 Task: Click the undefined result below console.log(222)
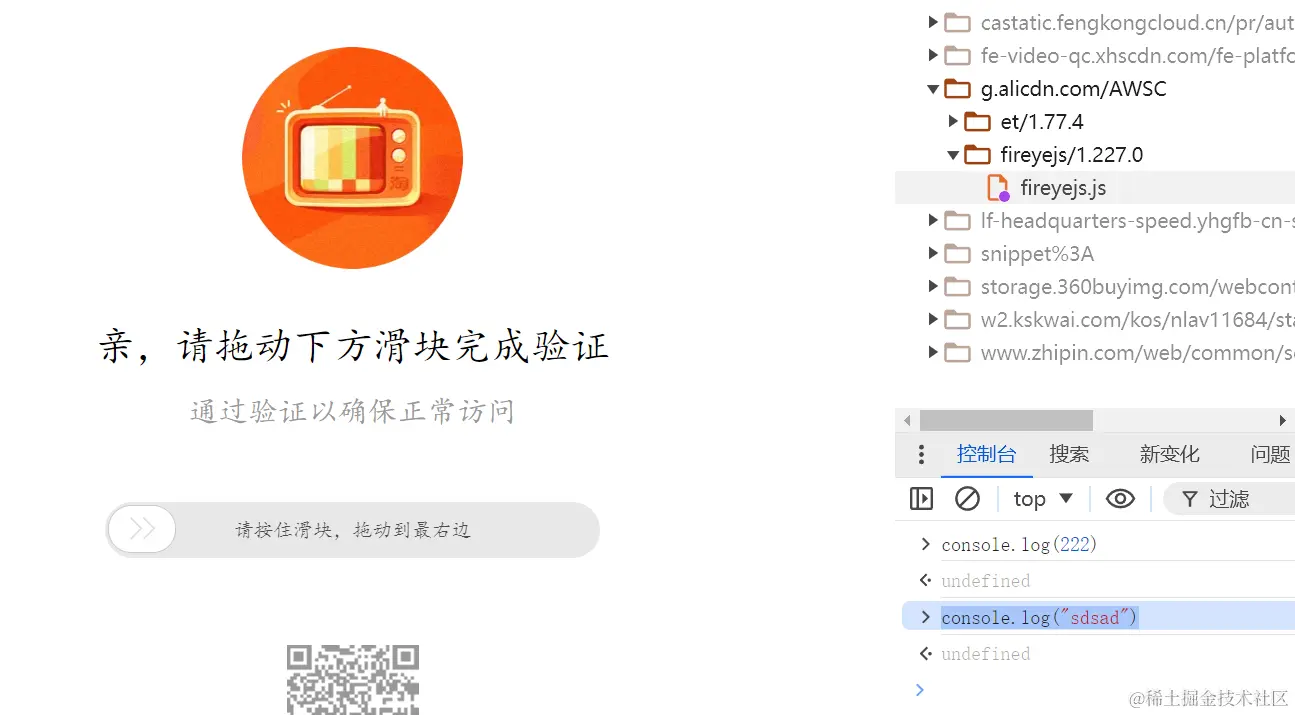pyautogui.click(x=985, y=581)
